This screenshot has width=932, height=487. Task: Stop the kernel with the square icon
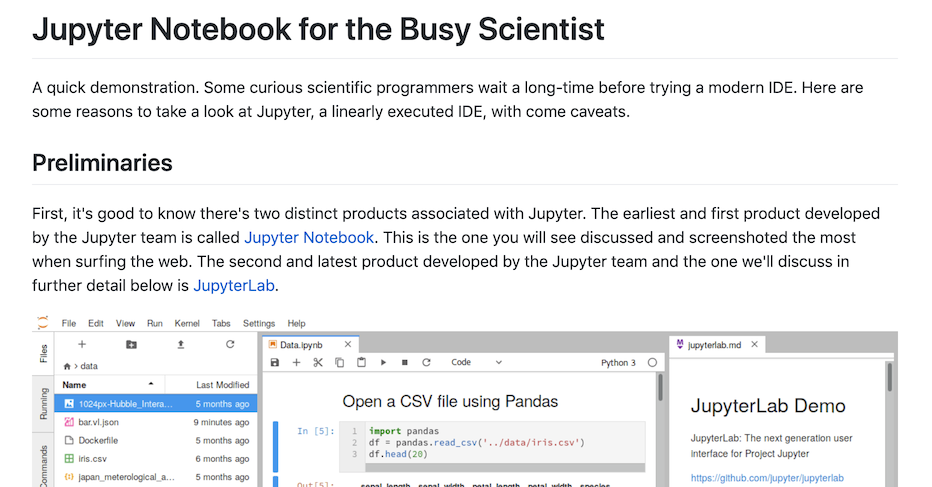coord(405,363)
